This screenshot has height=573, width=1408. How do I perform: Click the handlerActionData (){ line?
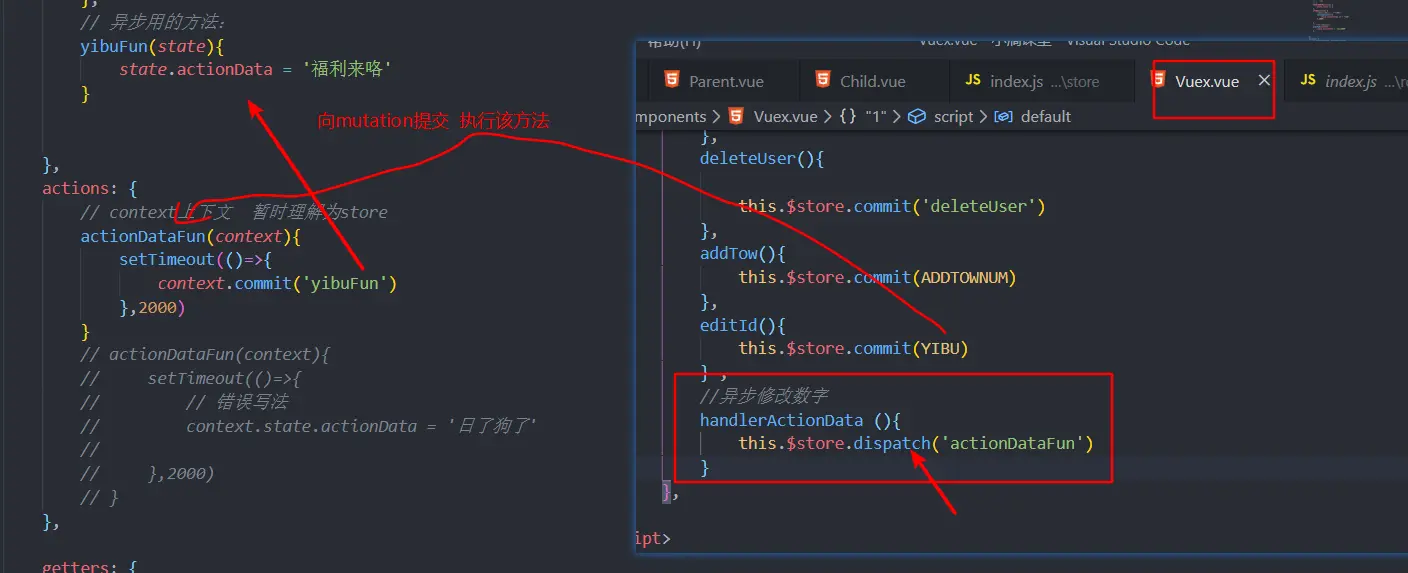pyautogui.click(x=801, y=420)
